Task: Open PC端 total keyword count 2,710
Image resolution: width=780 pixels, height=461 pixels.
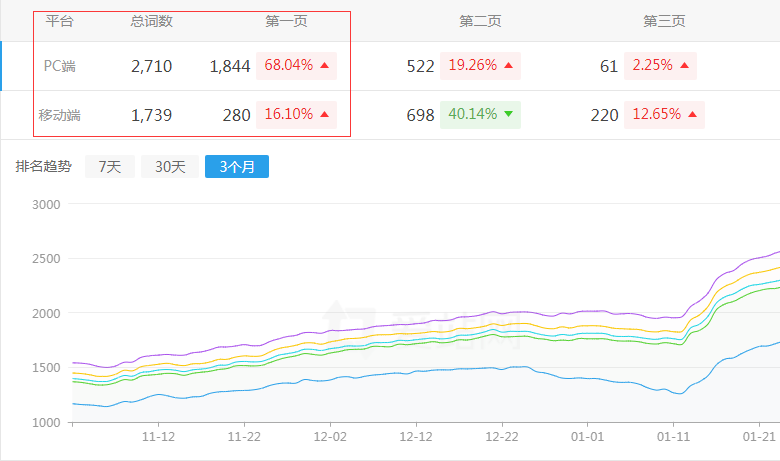Action: click(x=151, y=66)
